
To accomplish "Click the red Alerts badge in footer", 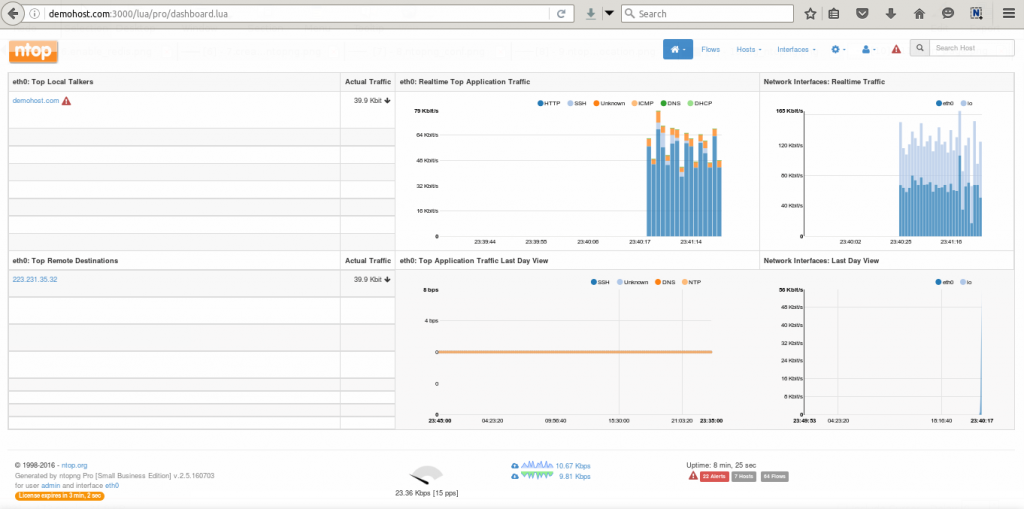I will [712, 476].
